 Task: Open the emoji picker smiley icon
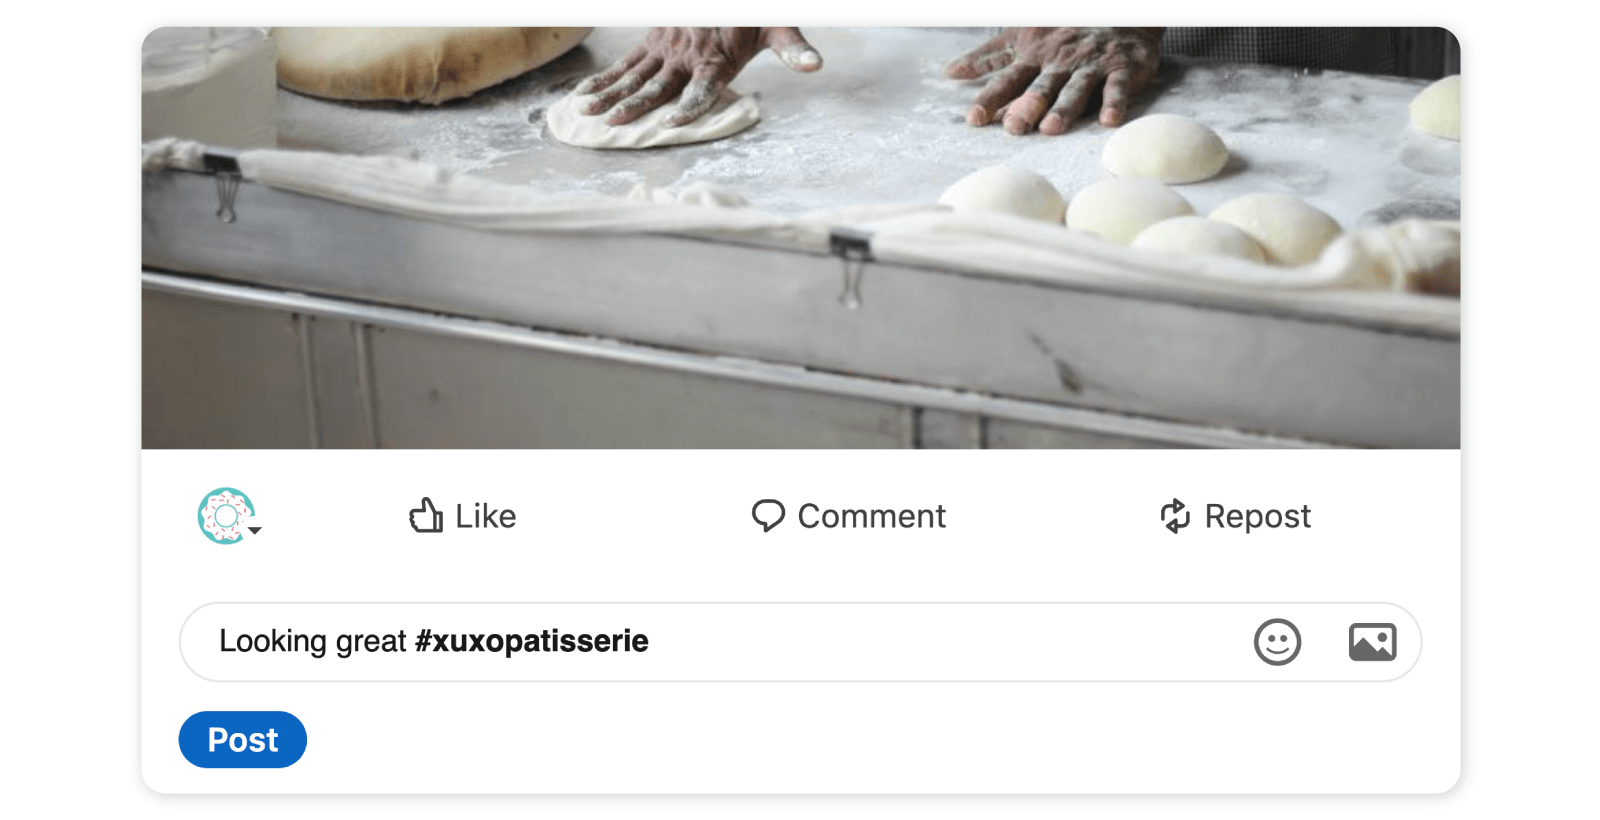coord(1277,642)
